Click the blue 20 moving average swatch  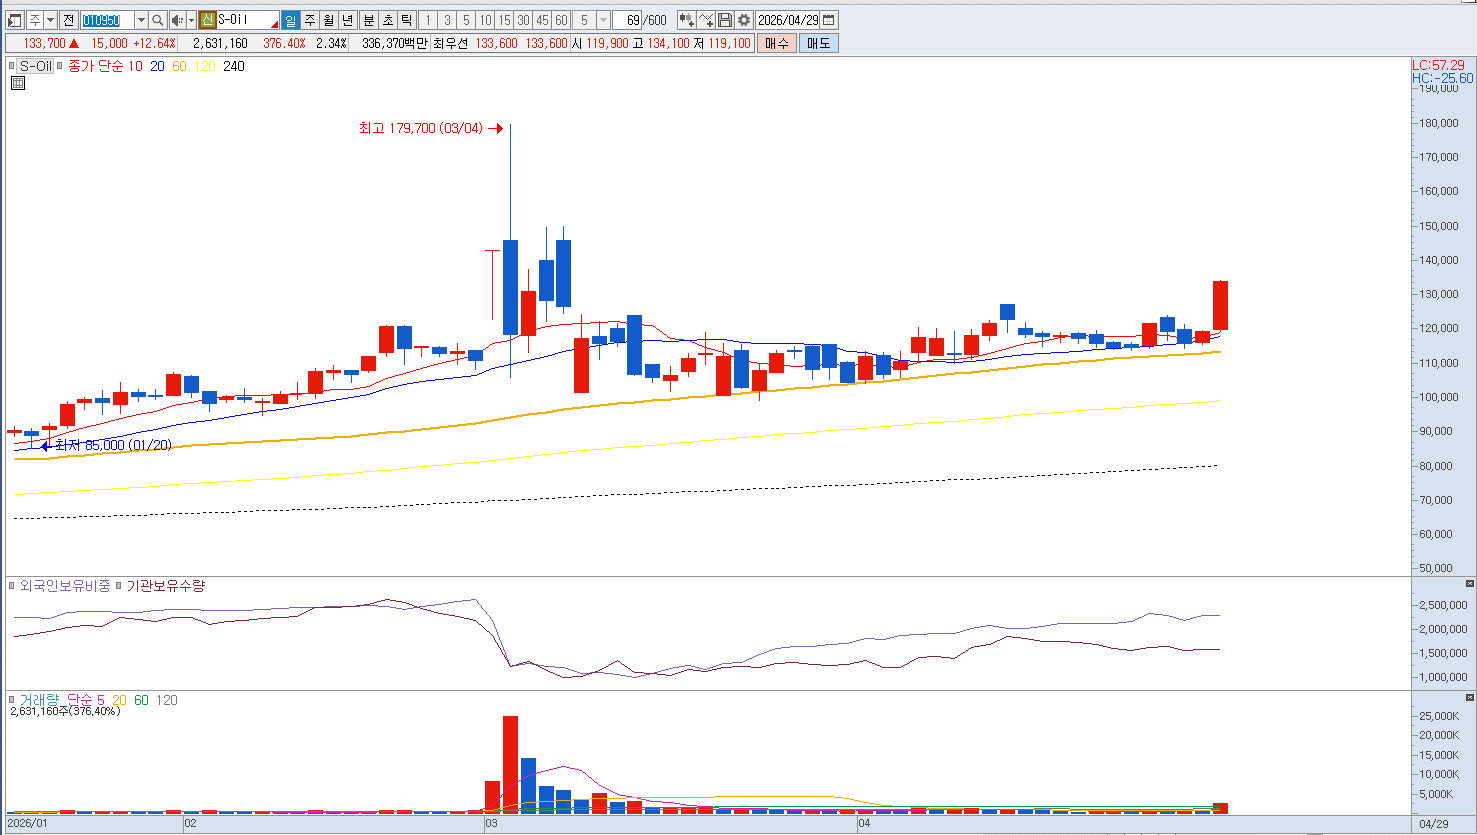coord(157,66)
